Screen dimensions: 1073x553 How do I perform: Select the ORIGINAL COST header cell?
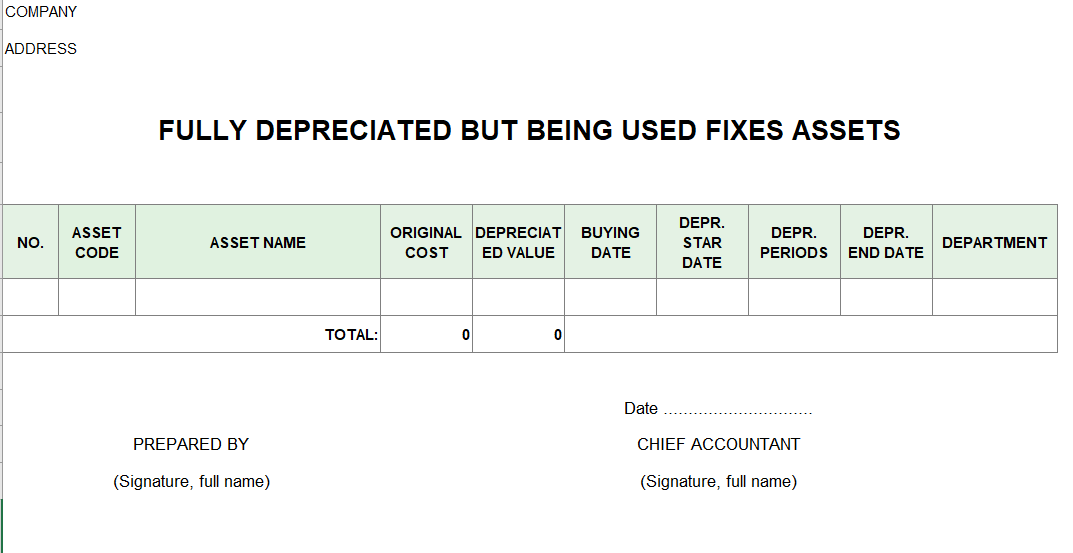(x=426, y=242)
